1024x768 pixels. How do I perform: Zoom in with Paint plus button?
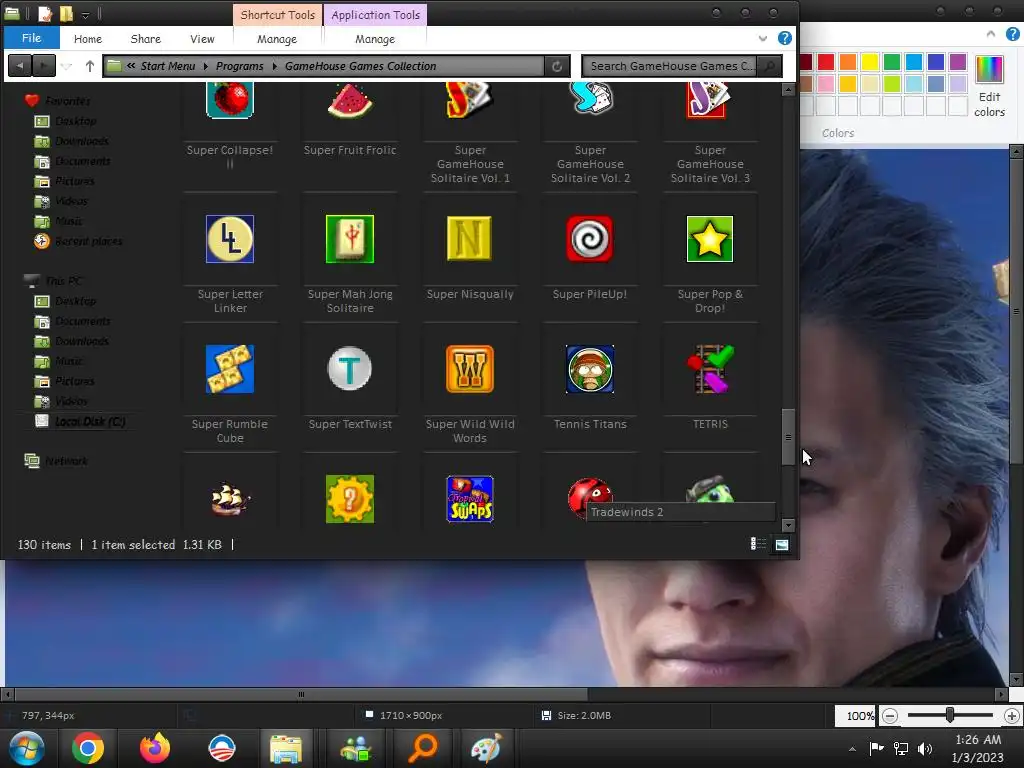click(1012, 716)
